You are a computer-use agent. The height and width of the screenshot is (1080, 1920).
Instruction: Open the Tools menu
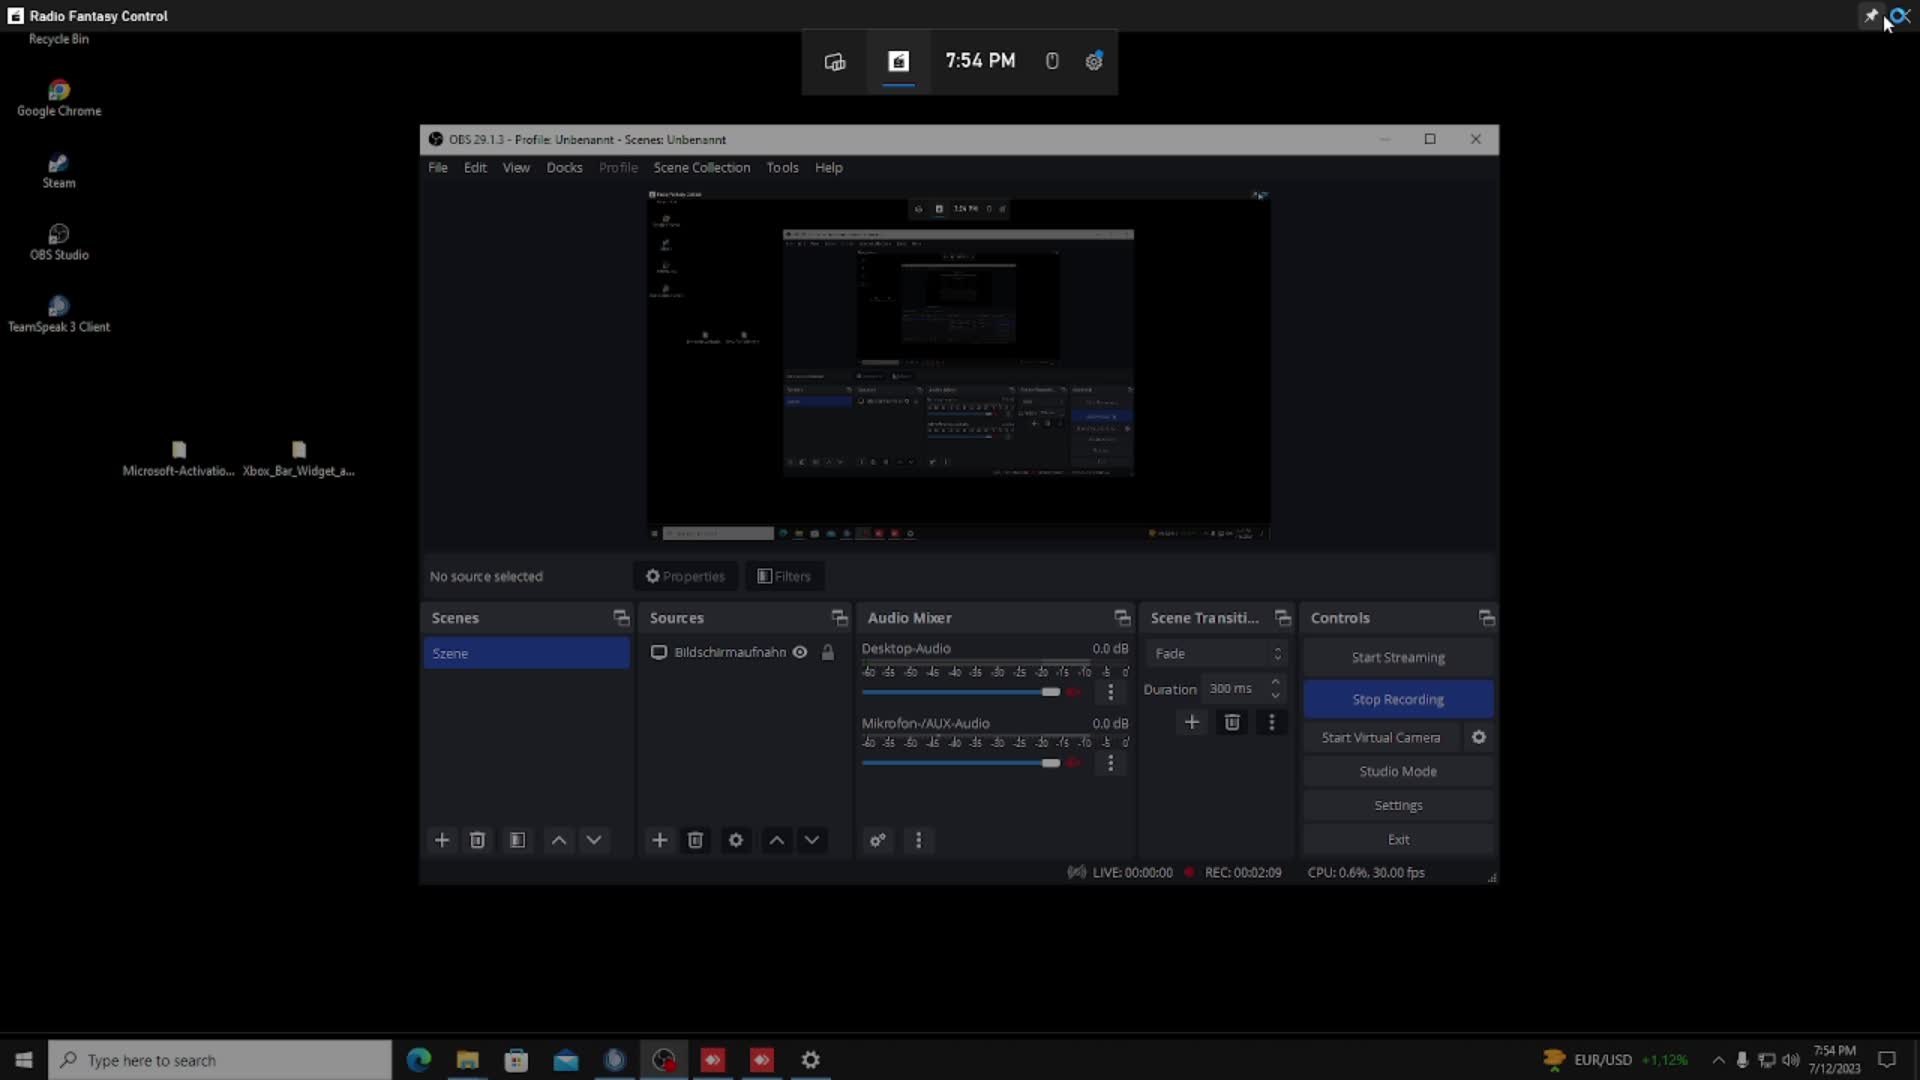(782, 167)
